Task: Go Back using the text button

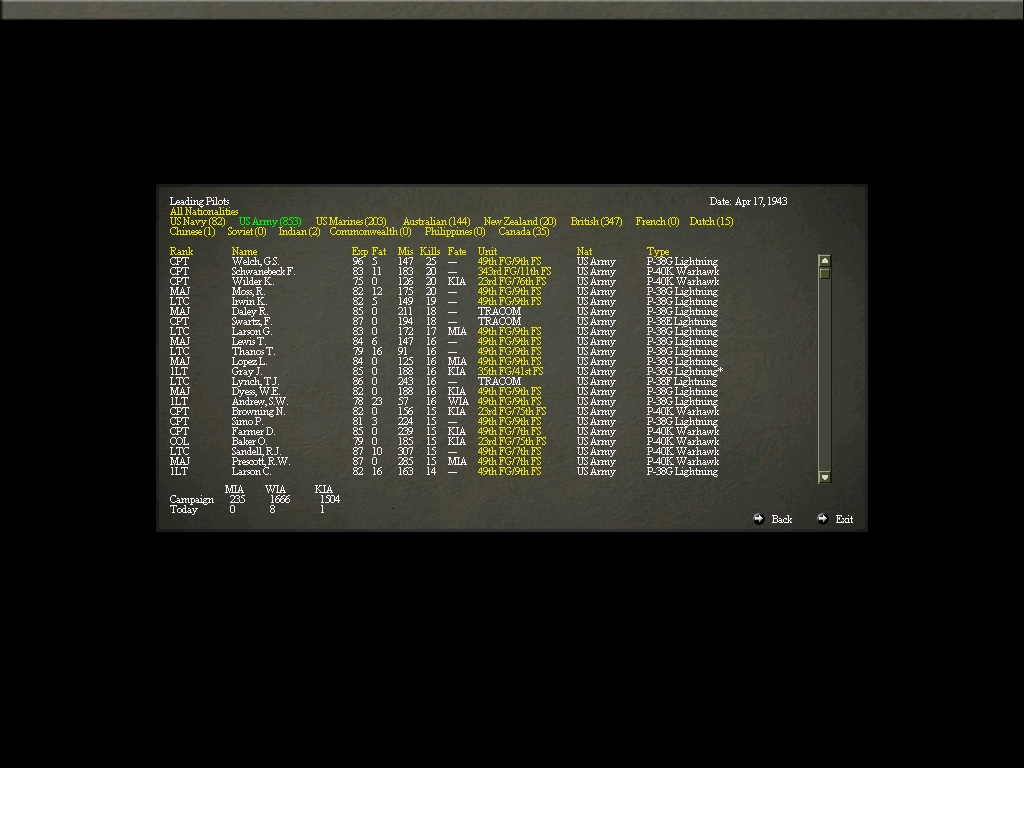Action: click(x=782, y=520)
